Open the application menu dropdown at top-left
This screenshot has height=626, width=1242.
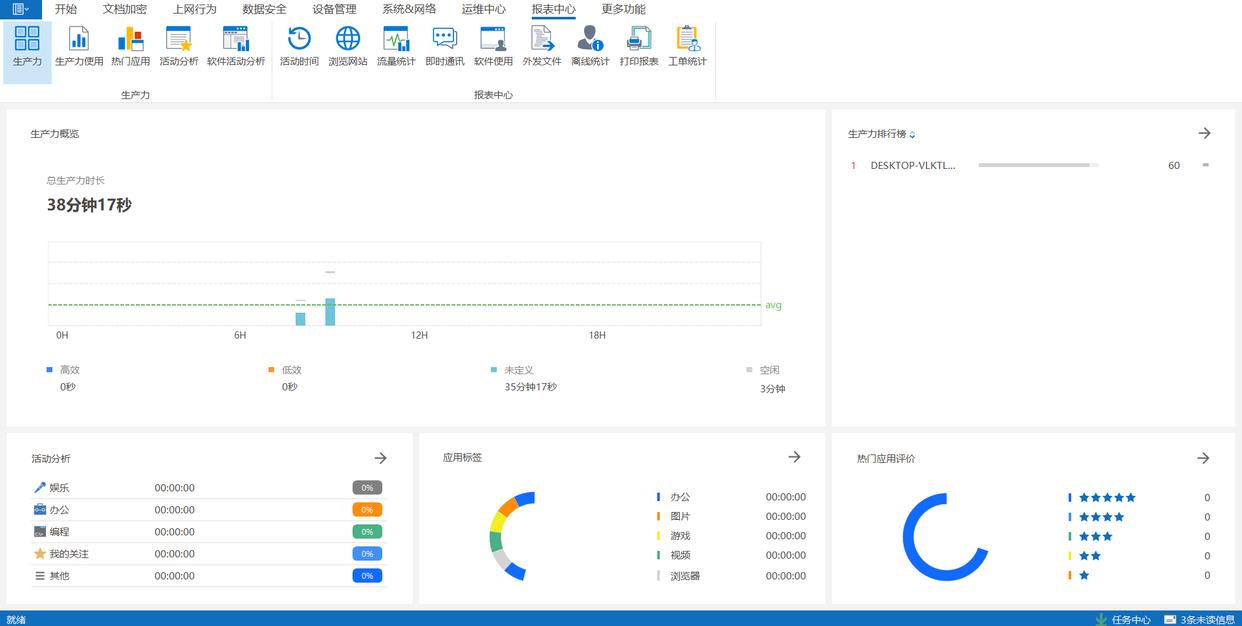pos(21,9)
